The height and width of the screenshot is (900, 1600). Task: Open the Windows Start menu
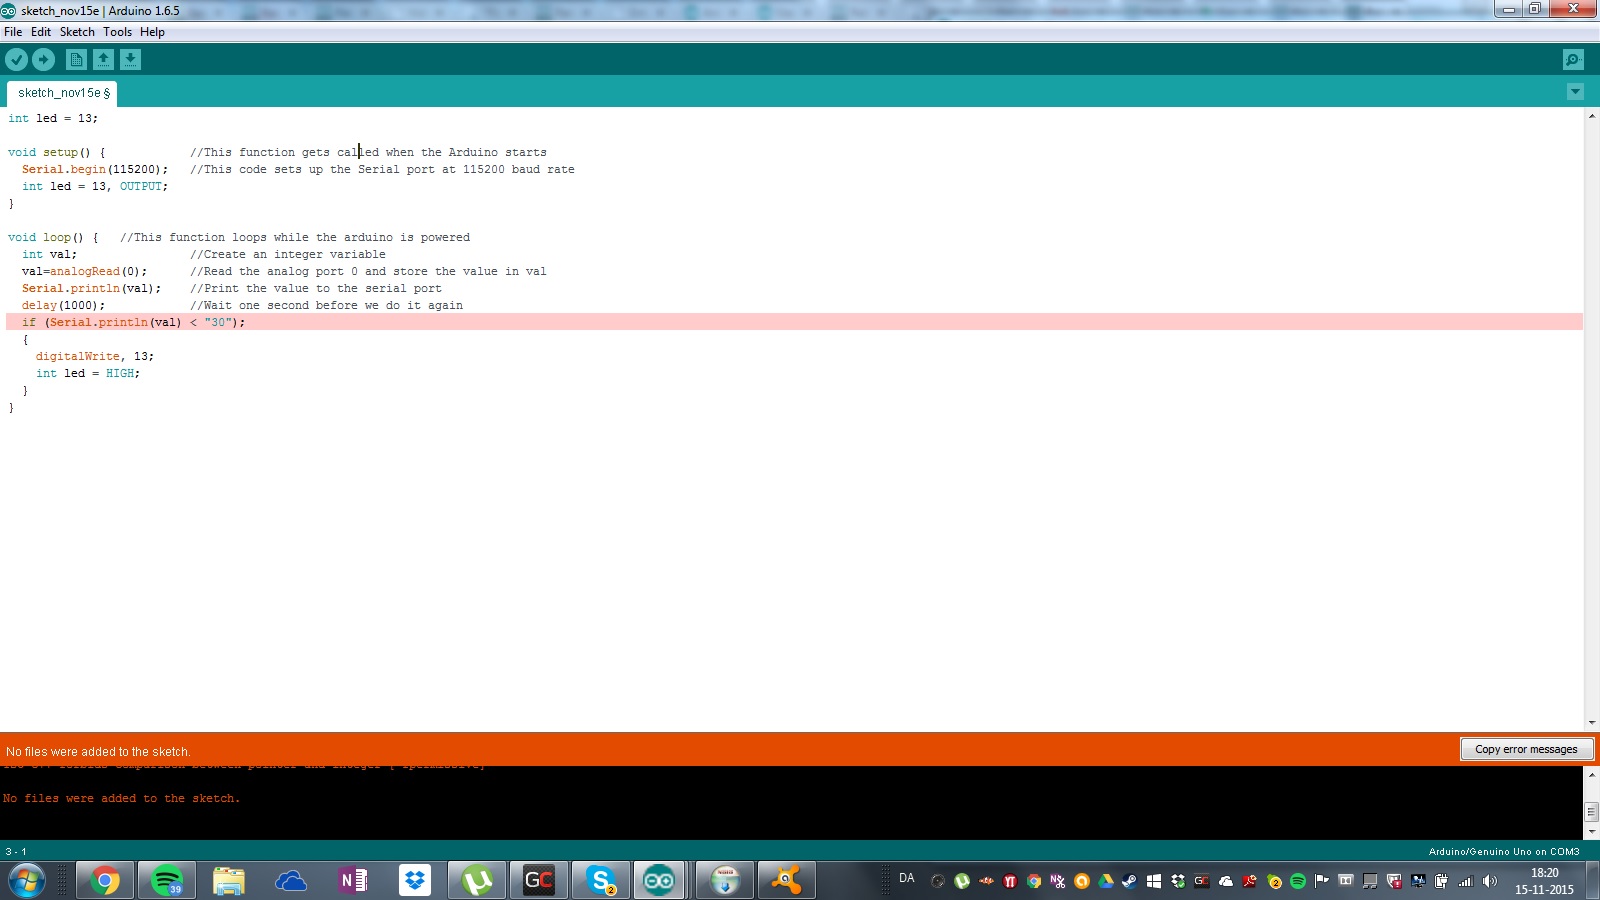(27, 881)
